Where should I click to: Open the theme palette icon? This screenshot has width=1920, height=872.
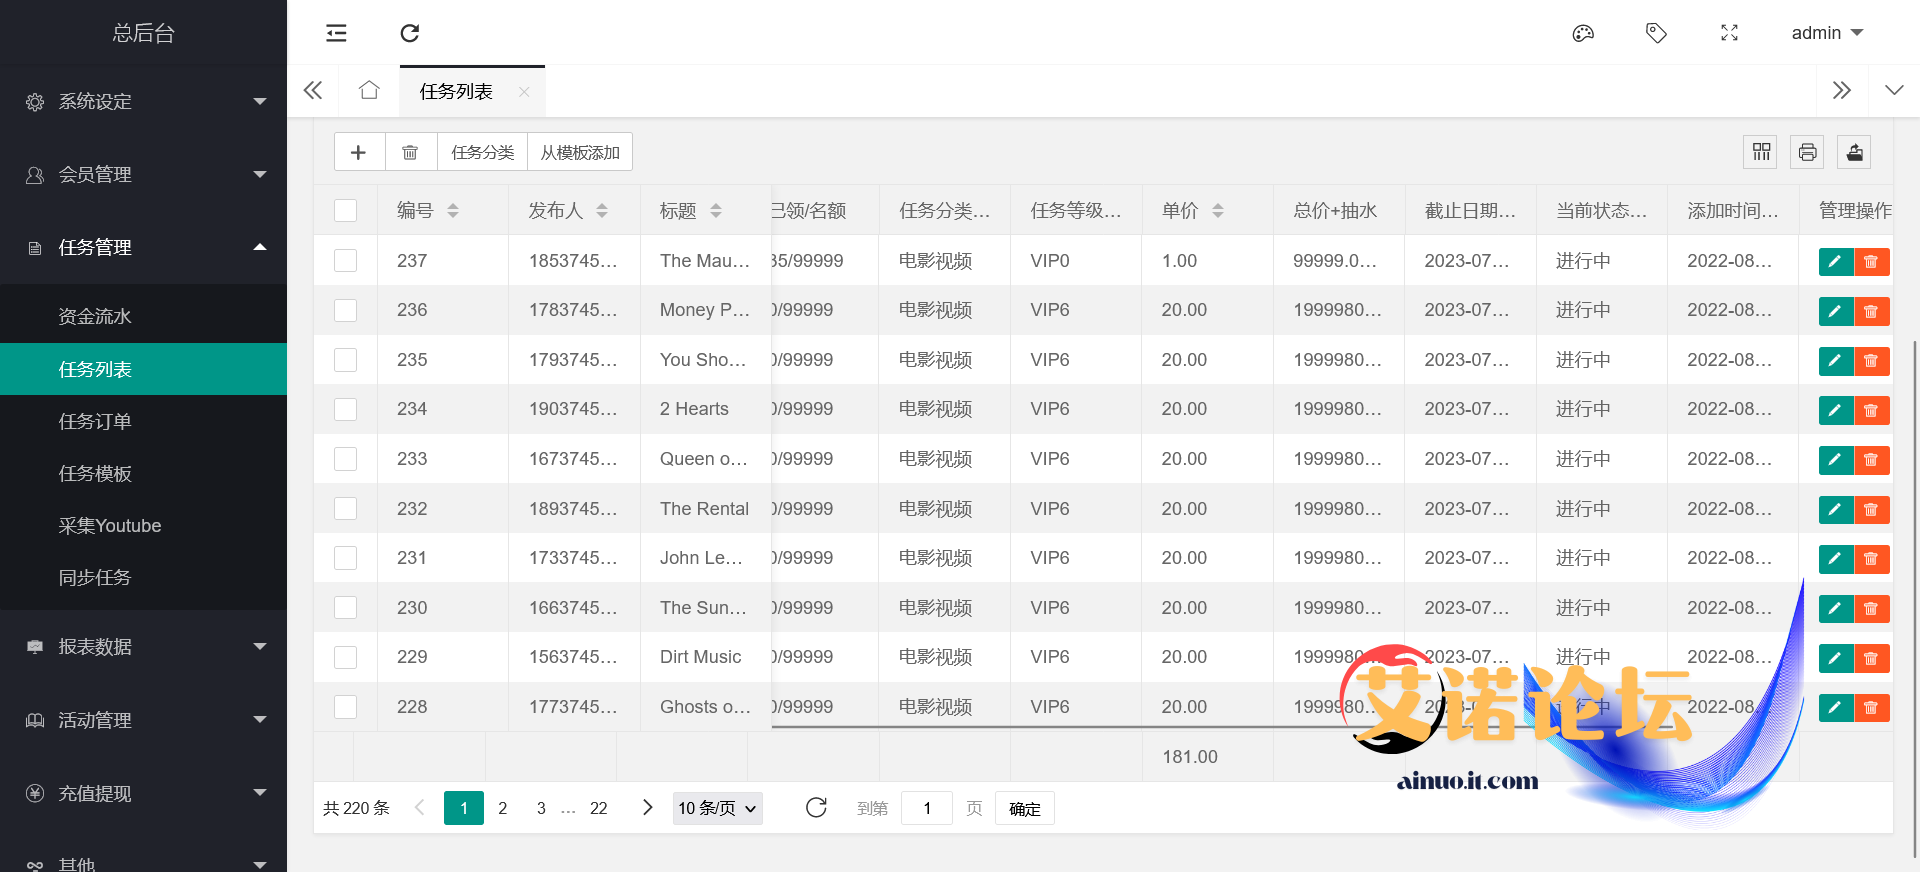pyautogui.click(x=1582, y=33)
